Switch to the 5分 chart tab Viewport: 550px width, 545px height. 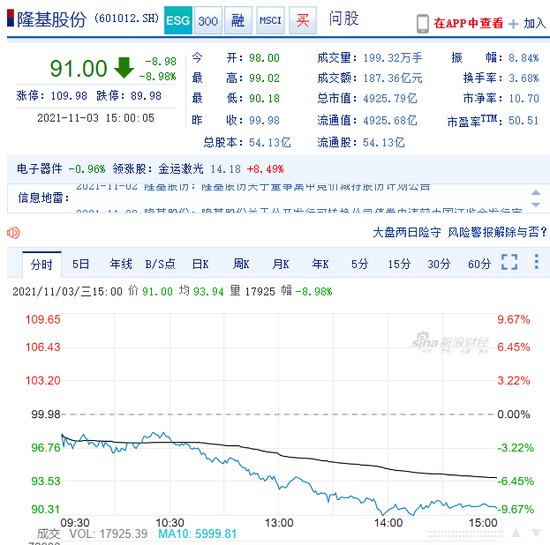pos(360,264)
